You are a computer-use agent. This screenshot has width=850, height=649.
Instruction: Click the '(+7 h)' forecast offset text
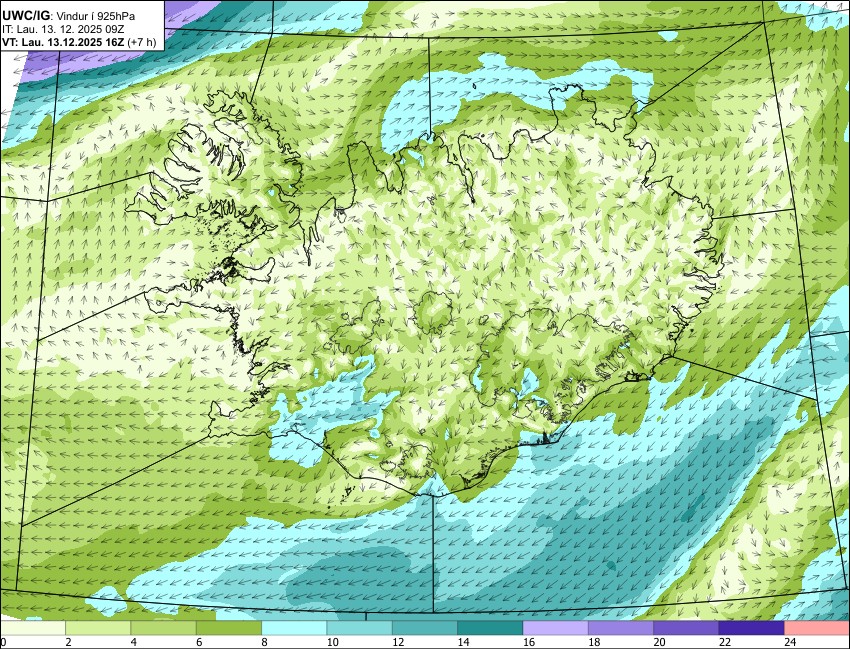click(141, 42)
